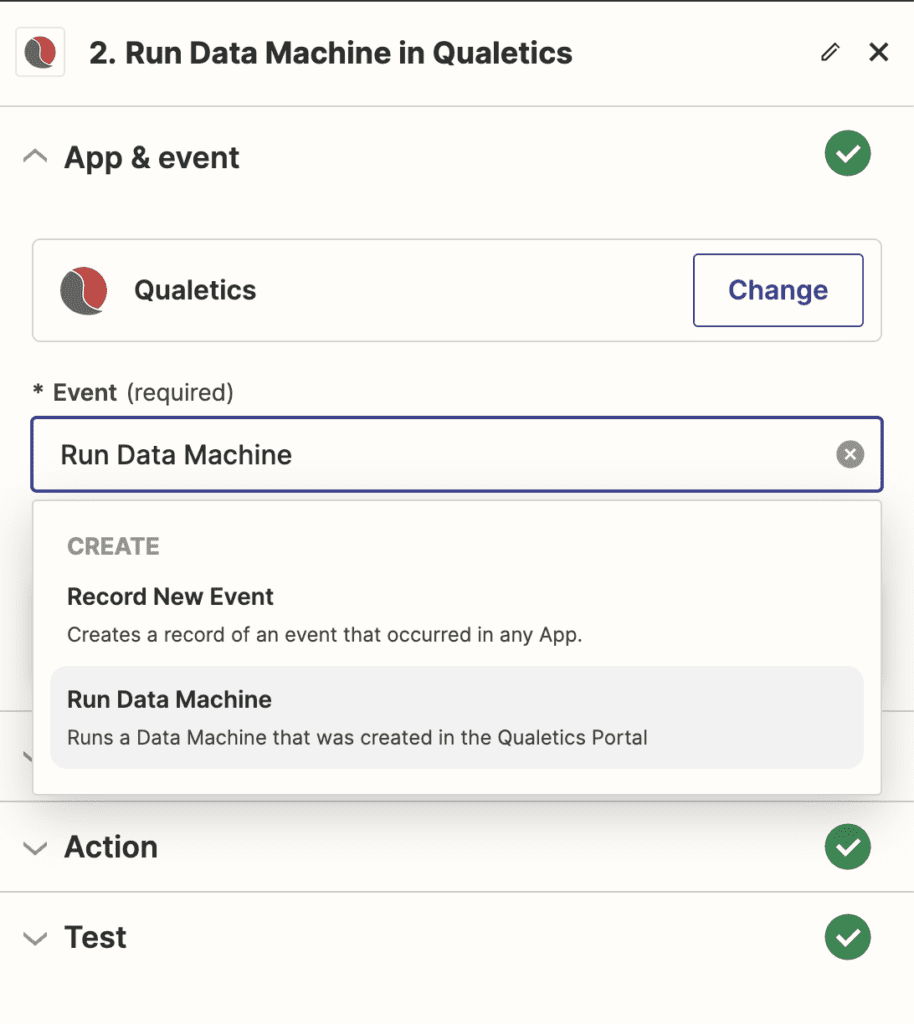Collapse the App & event section
Viewport: 914px width, 1024px height.
click(x=35, y=156)
